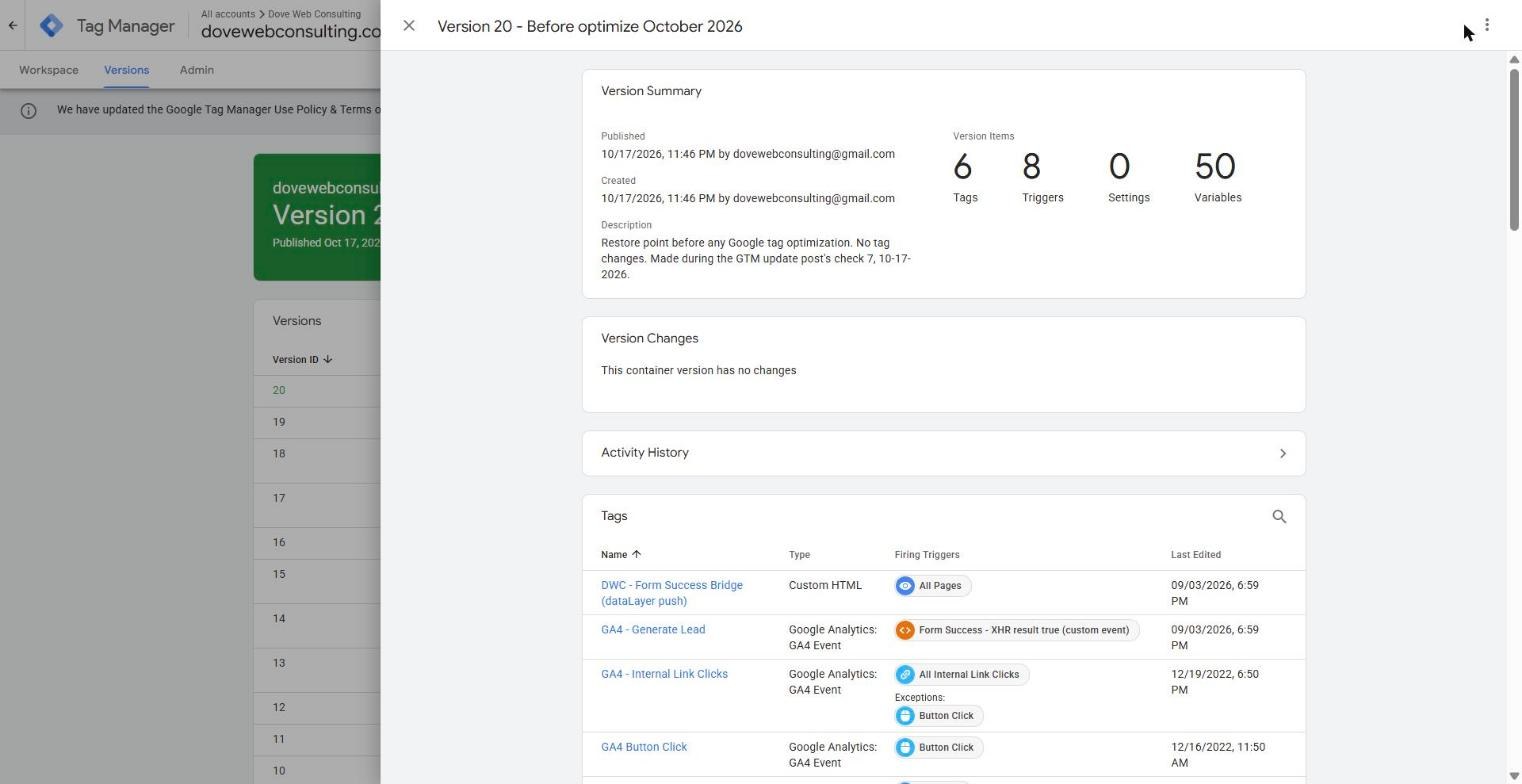Viewport: 1522px width, 784px height.
Task: Open the DWC - Form Success Bridge tag
Action: 672,593
